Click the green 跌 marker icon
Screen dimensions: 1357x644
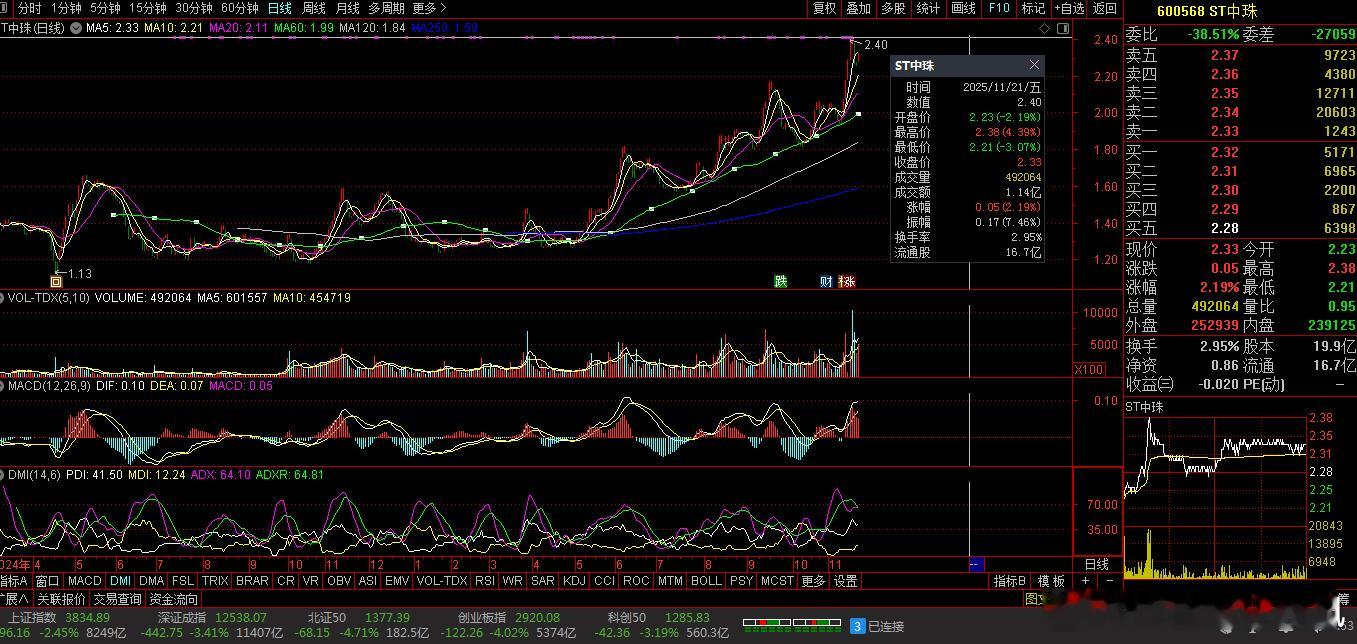click(780, 281)
